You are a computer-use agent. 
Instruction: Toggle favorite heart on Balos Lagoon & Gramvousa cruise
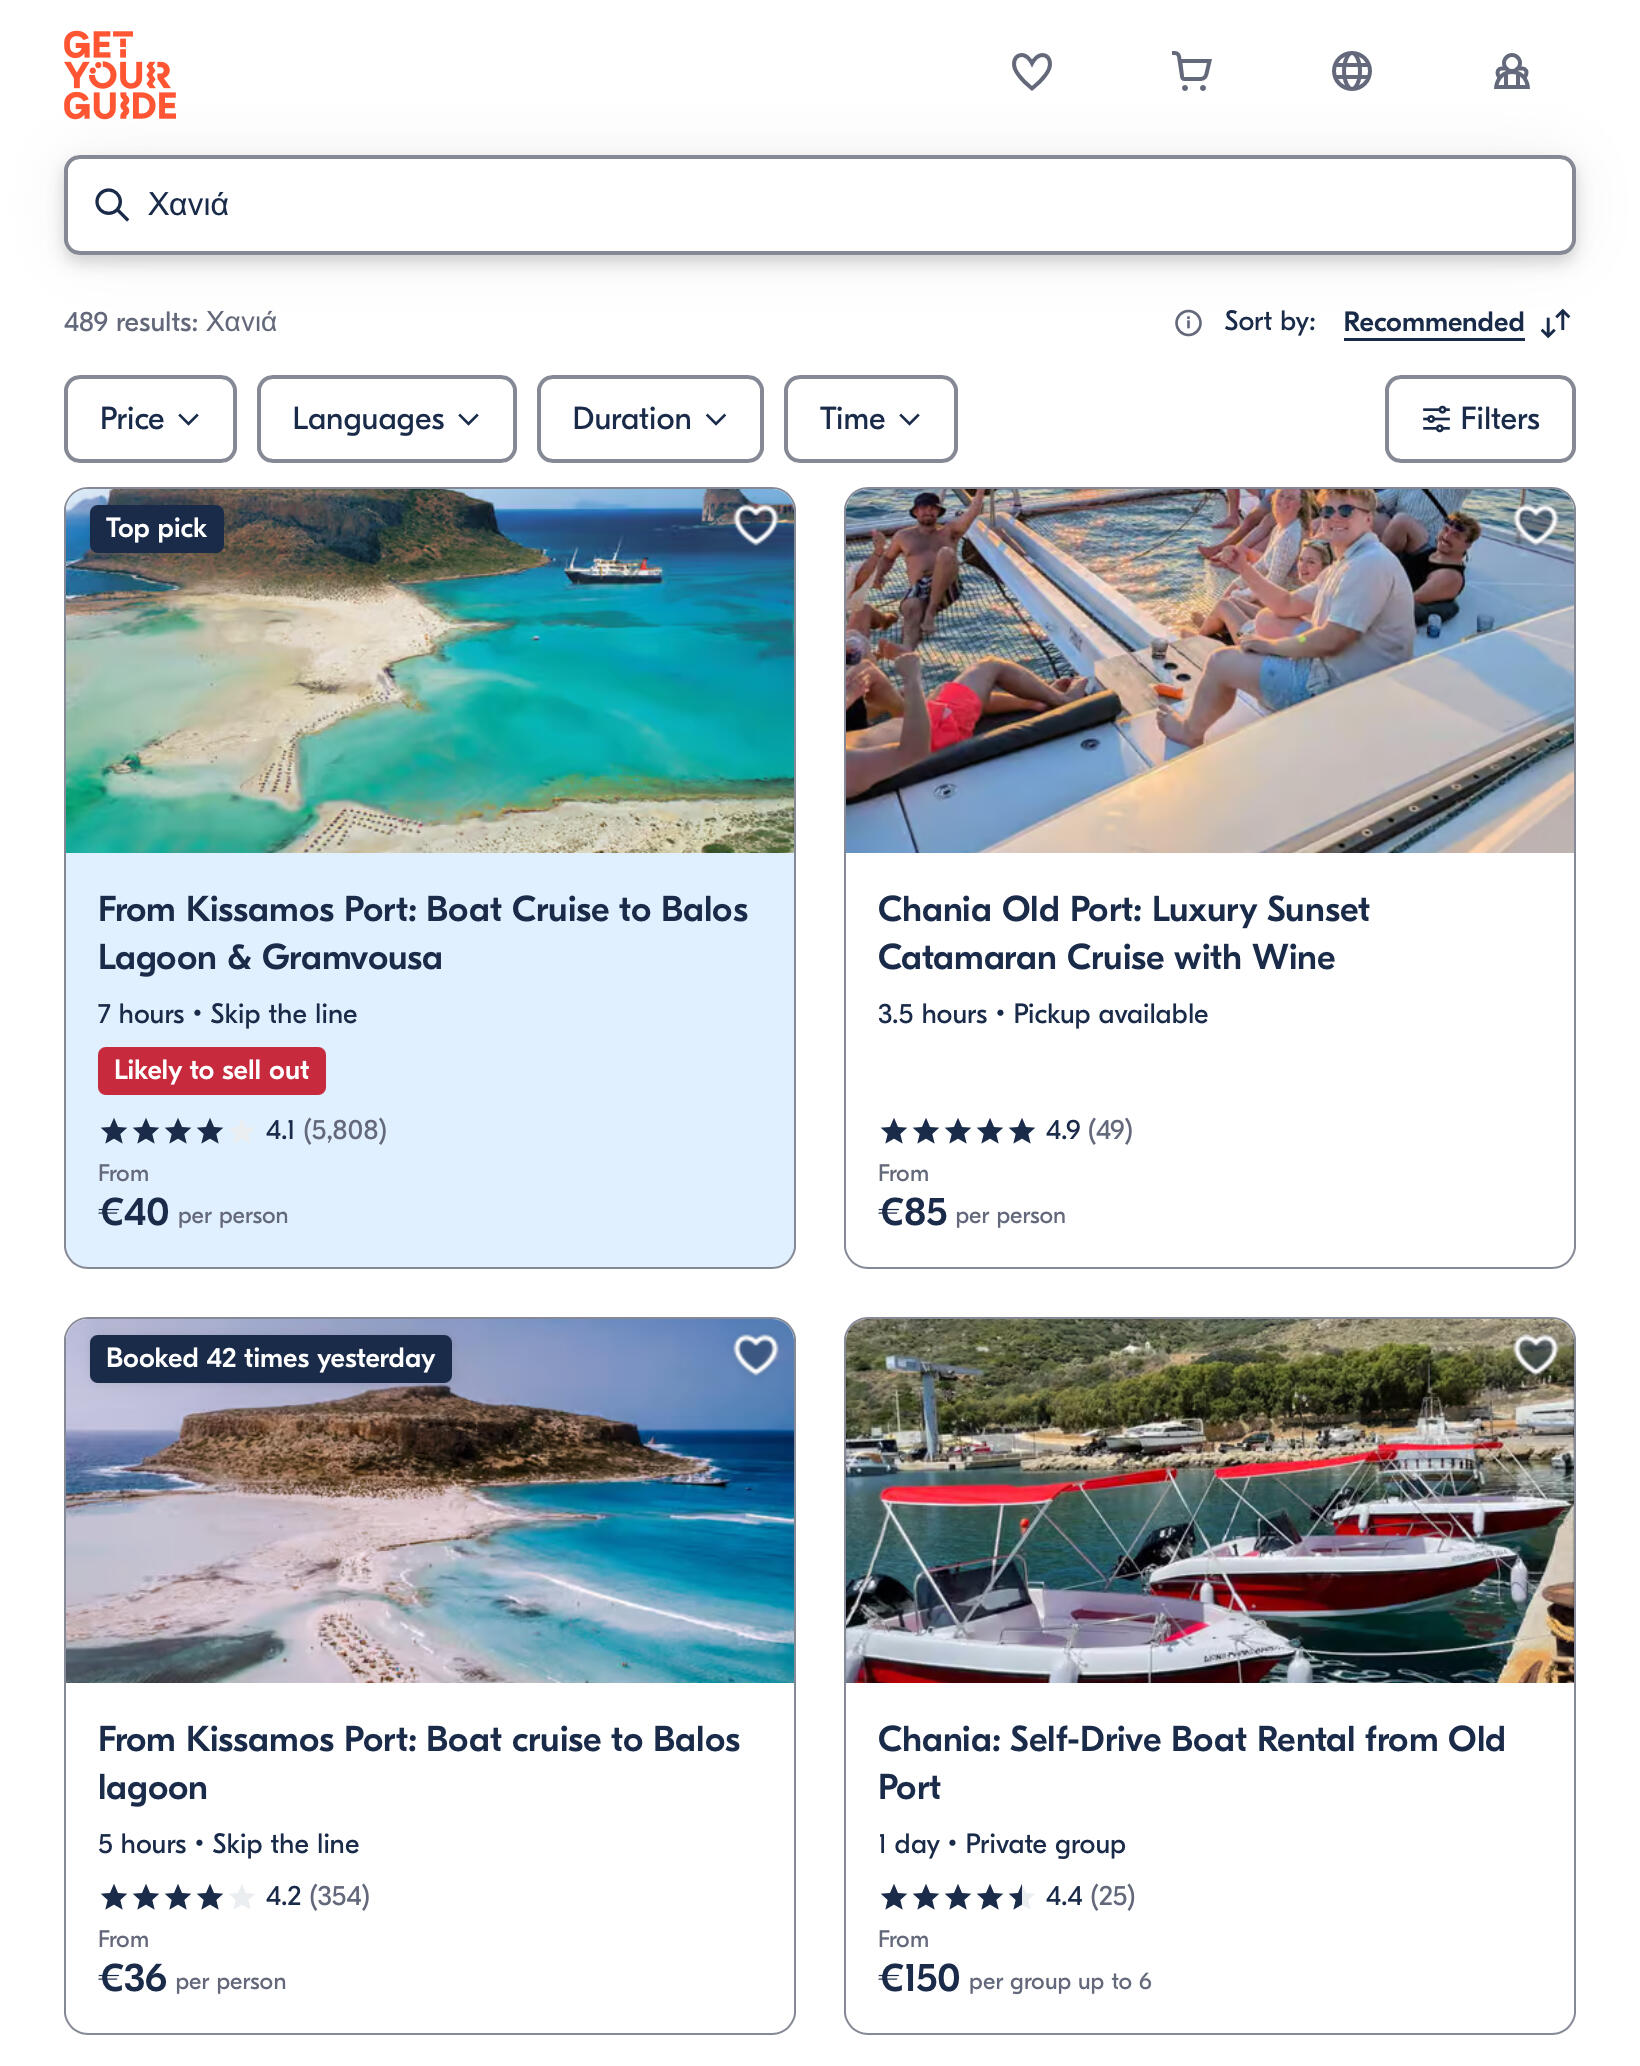click(755, 525)
